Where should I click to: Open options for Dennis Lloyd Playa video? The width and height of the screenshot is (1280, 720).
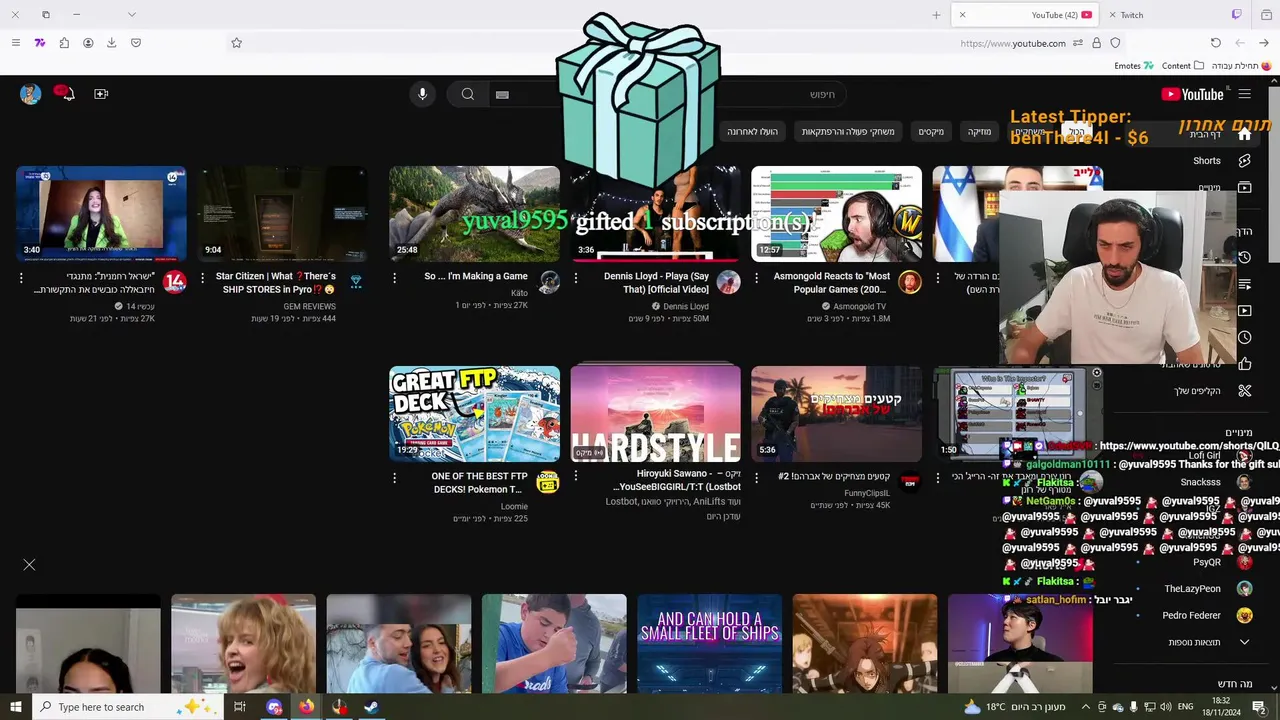575,278
